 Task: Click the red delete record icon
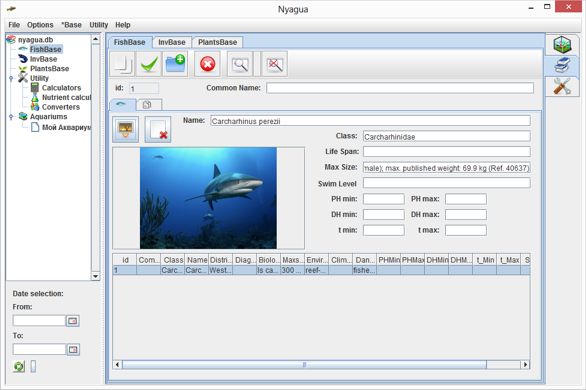207,64
